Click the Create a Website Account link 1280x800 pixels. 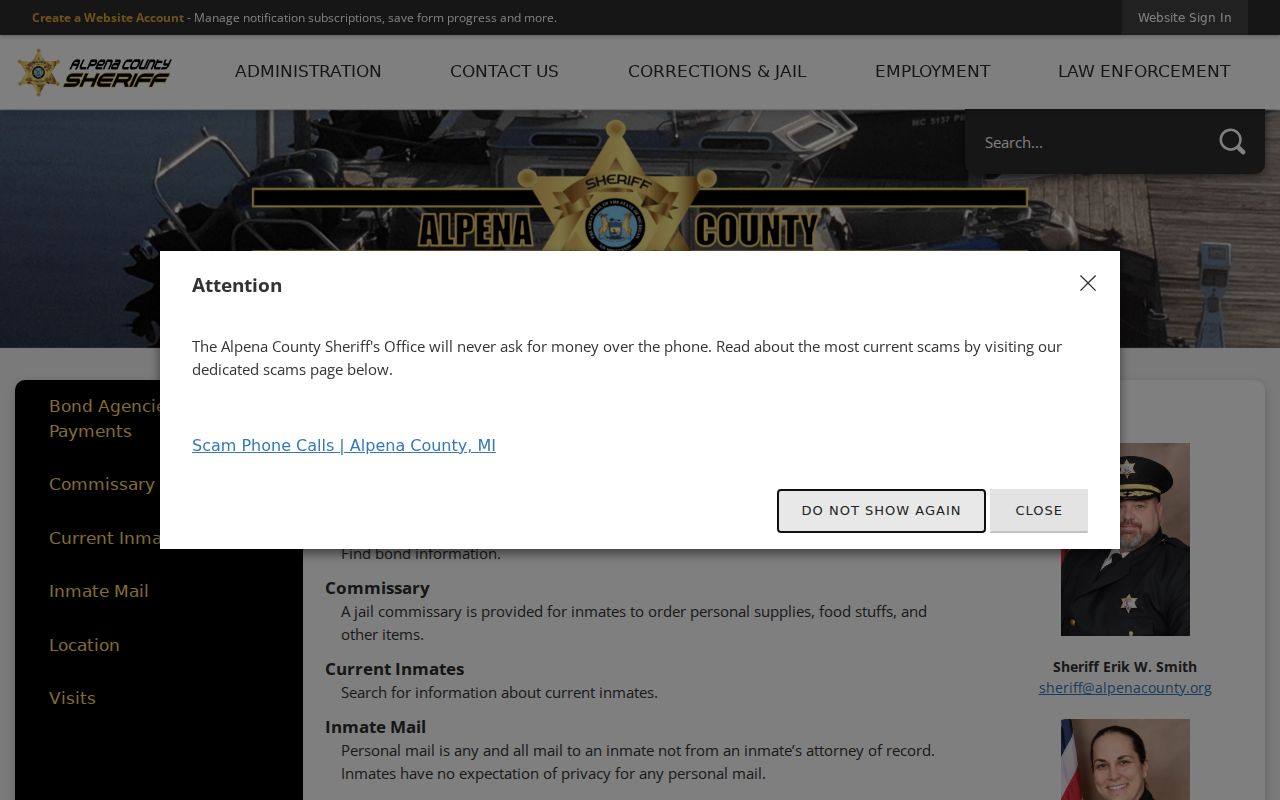click(x=108, y=17)
